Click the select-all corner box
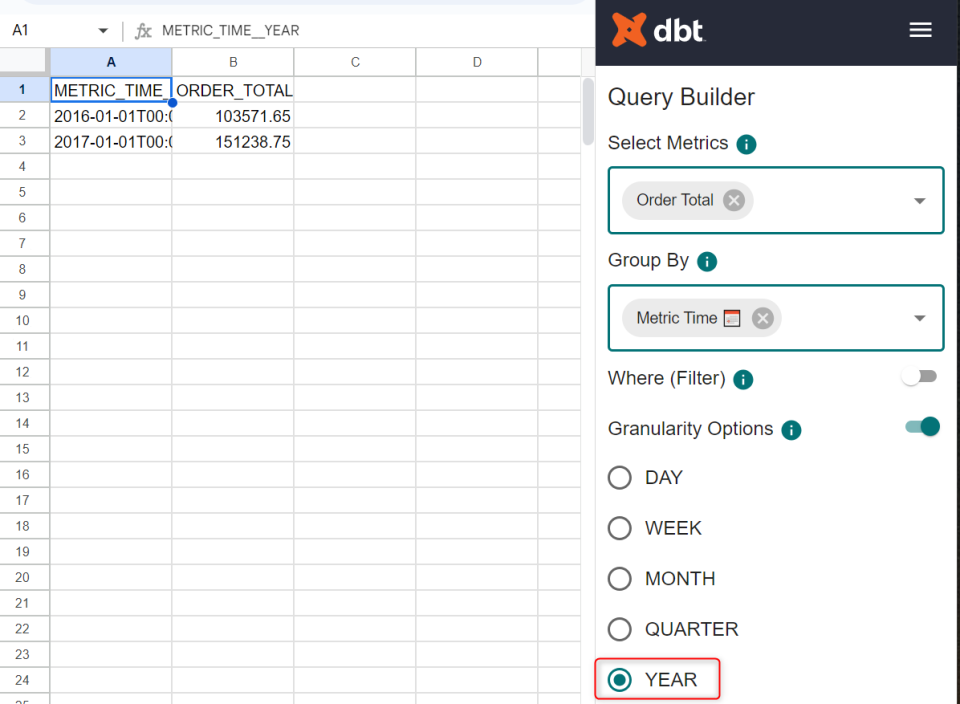Viewport: 960px width, 704px height. point(23,61)
